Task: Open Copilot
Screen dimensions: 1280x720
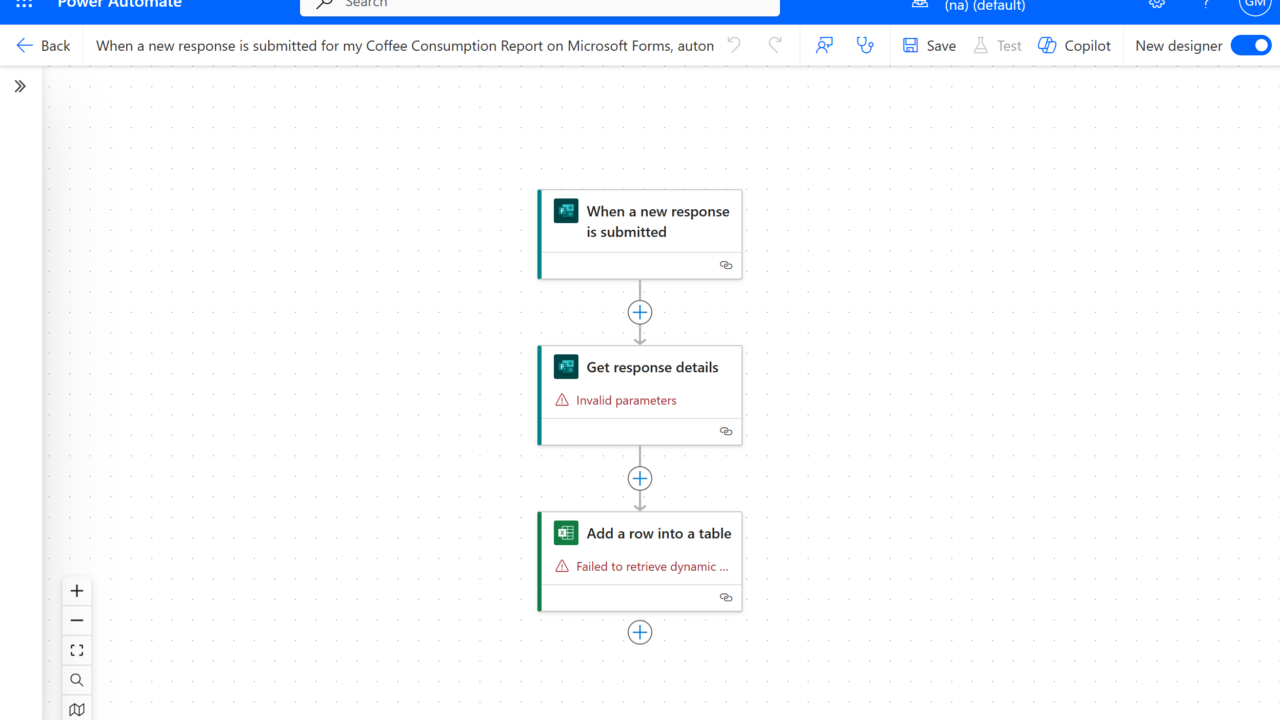Action: tap(1074, 46)
